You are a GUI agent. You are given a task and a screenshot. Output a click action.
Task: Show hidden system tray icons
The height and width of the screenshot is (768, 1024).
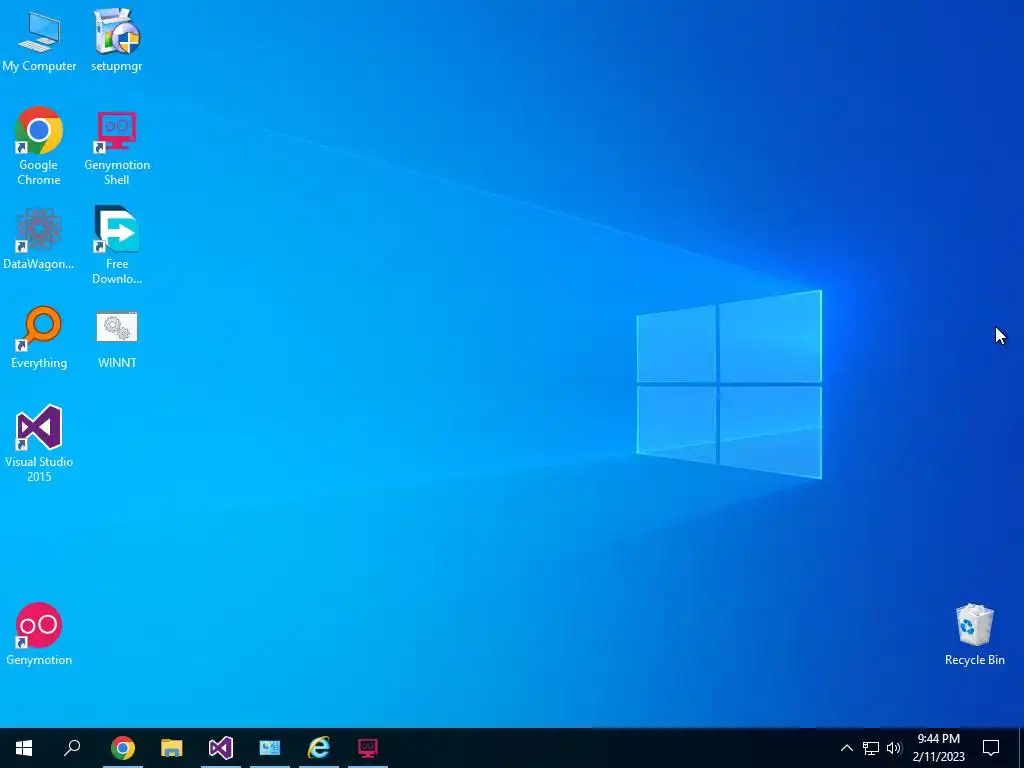[x=846, y=748]
